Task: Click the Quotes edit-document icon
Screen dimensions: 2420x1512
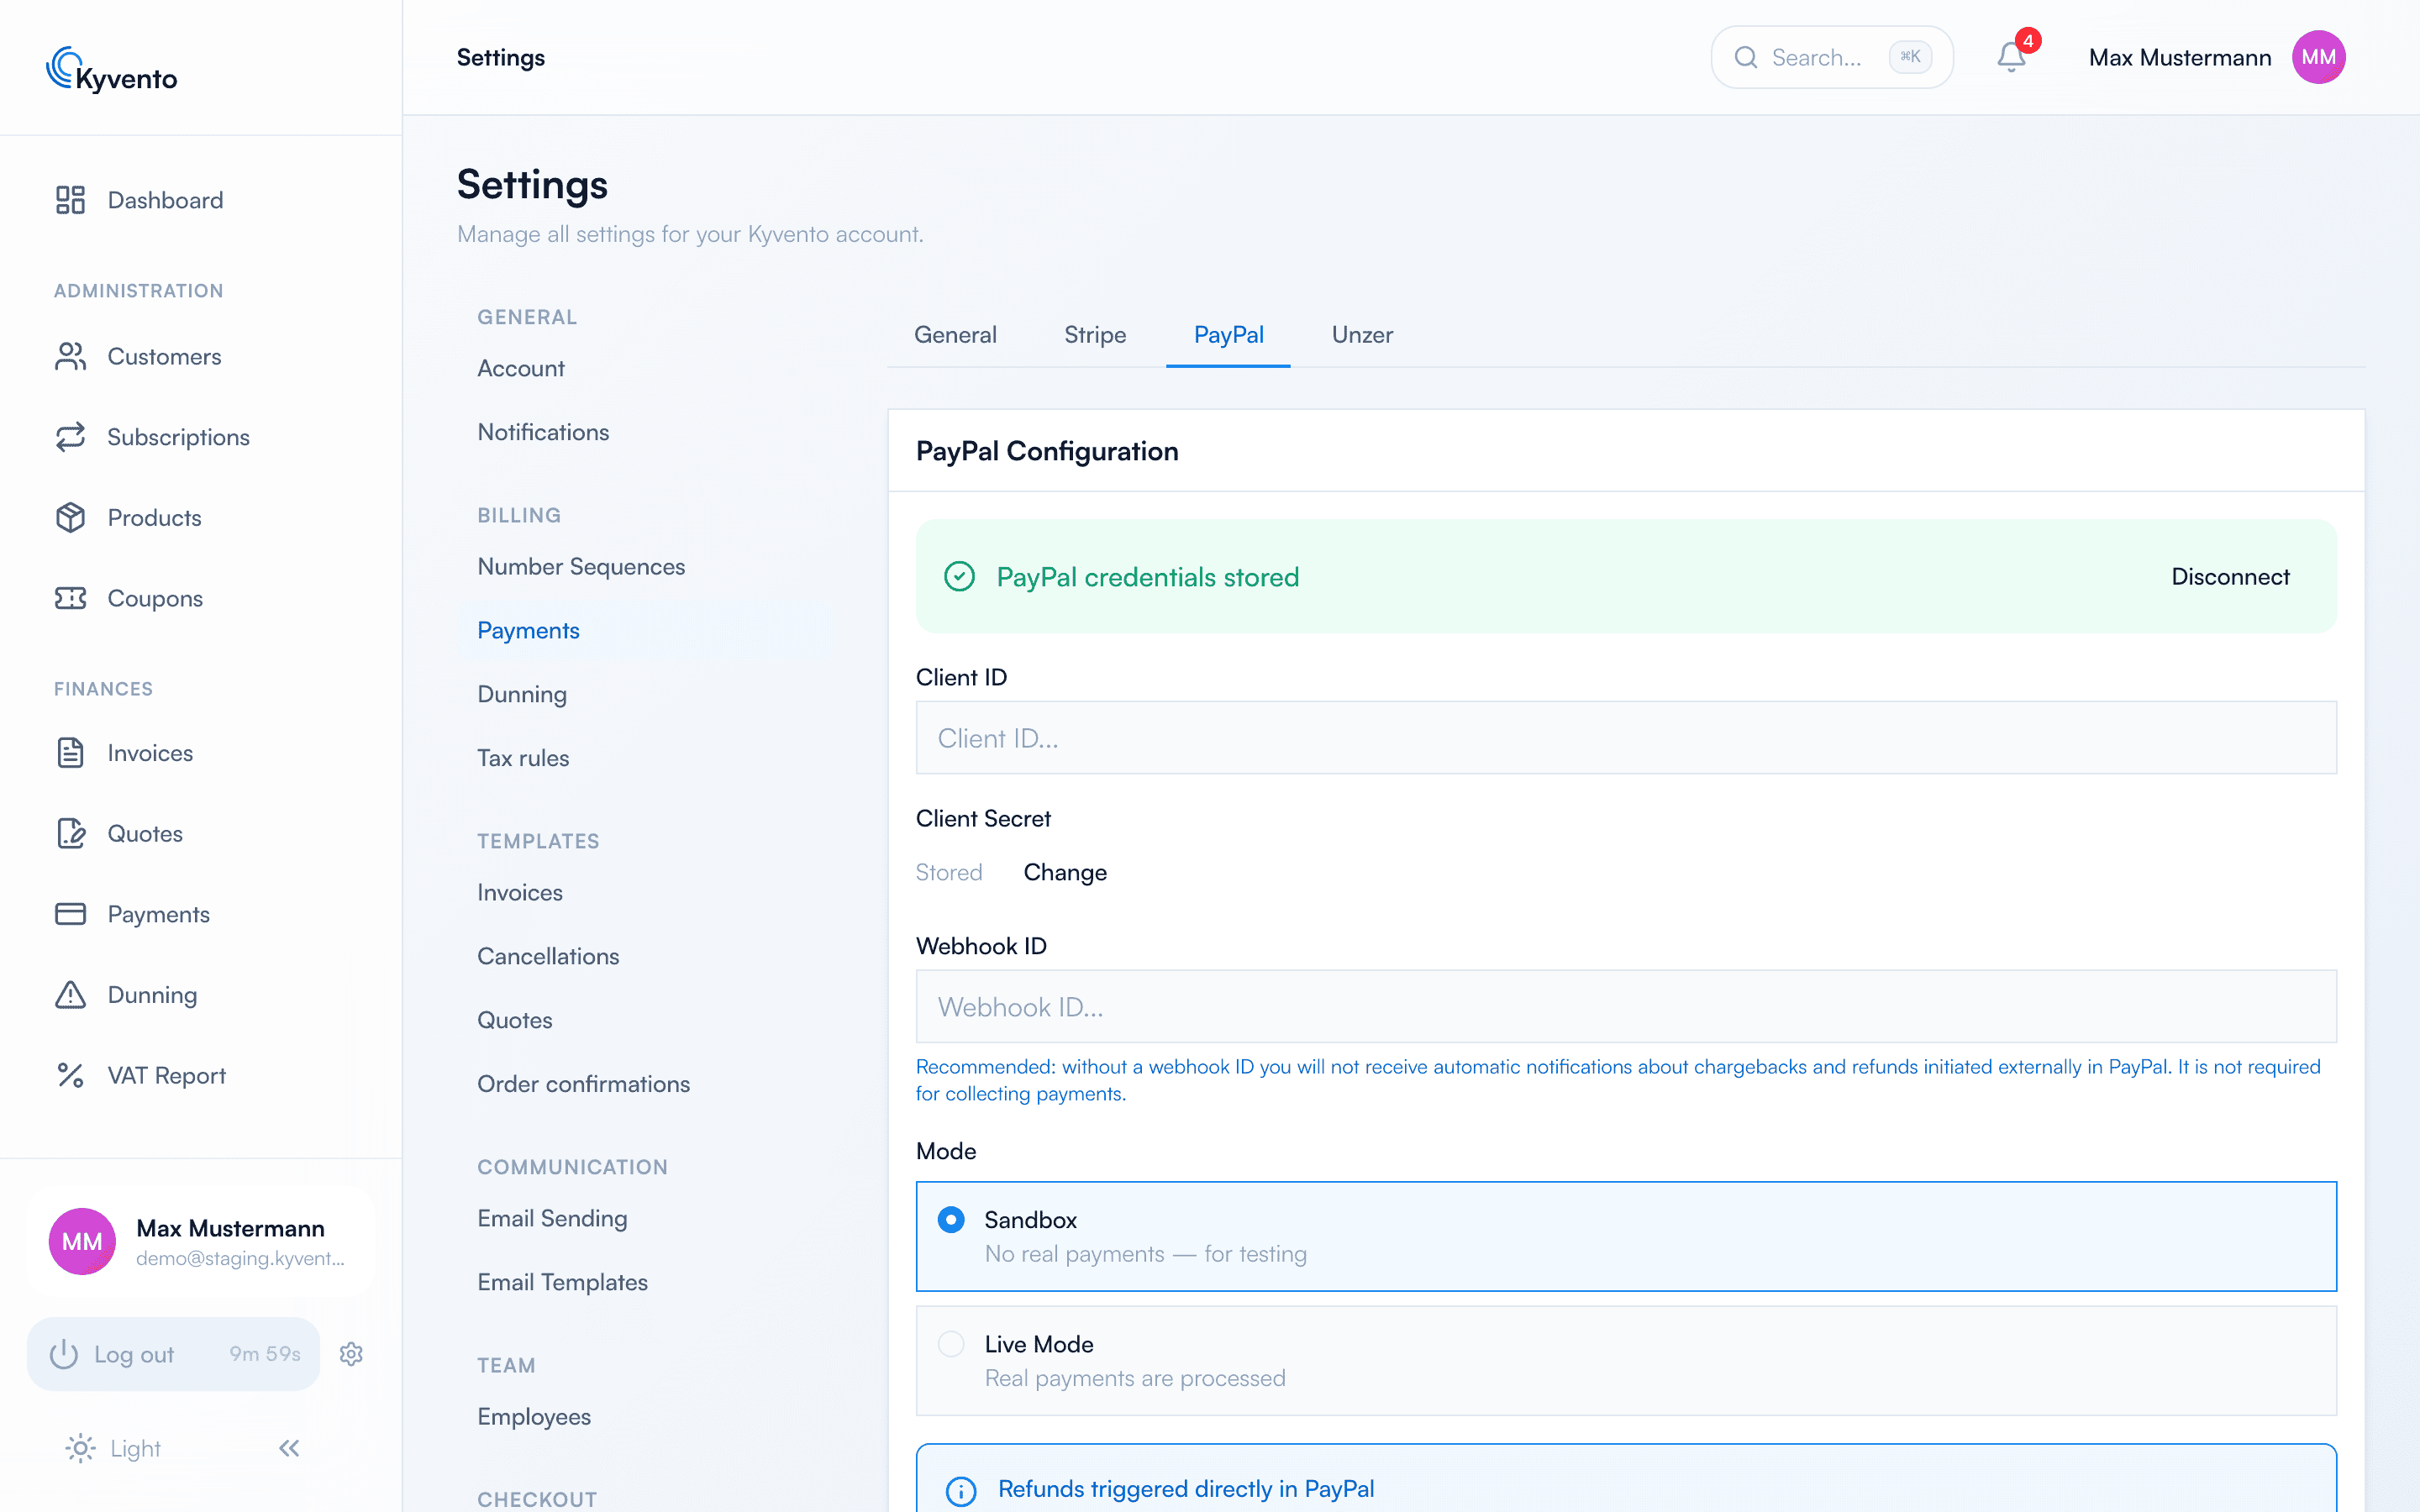Action: click(70, 834)
